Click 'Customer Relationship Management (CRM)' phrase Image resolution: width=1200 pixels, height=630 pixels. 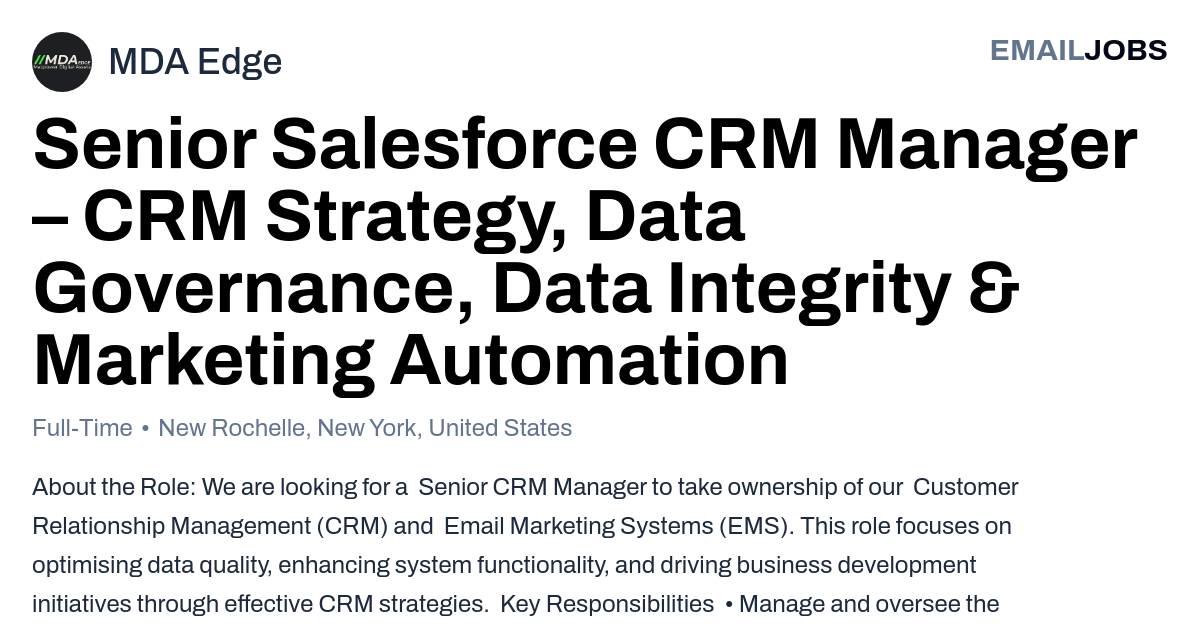click(x=525, y=506)
